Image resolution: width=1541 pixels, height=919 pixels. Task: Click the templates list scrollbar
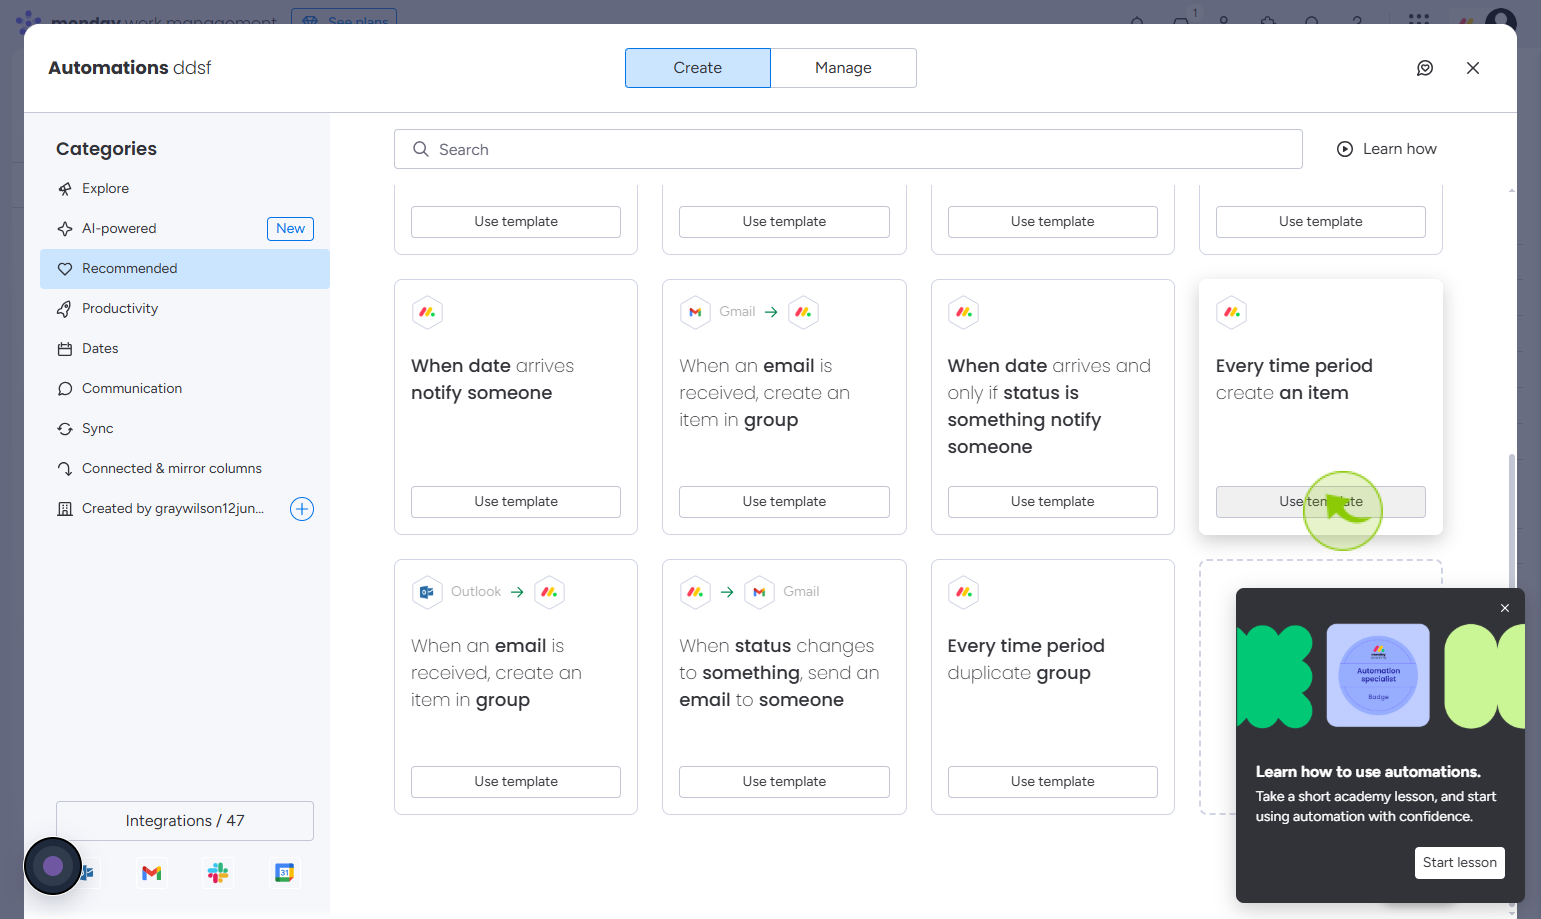point(1511,520)
